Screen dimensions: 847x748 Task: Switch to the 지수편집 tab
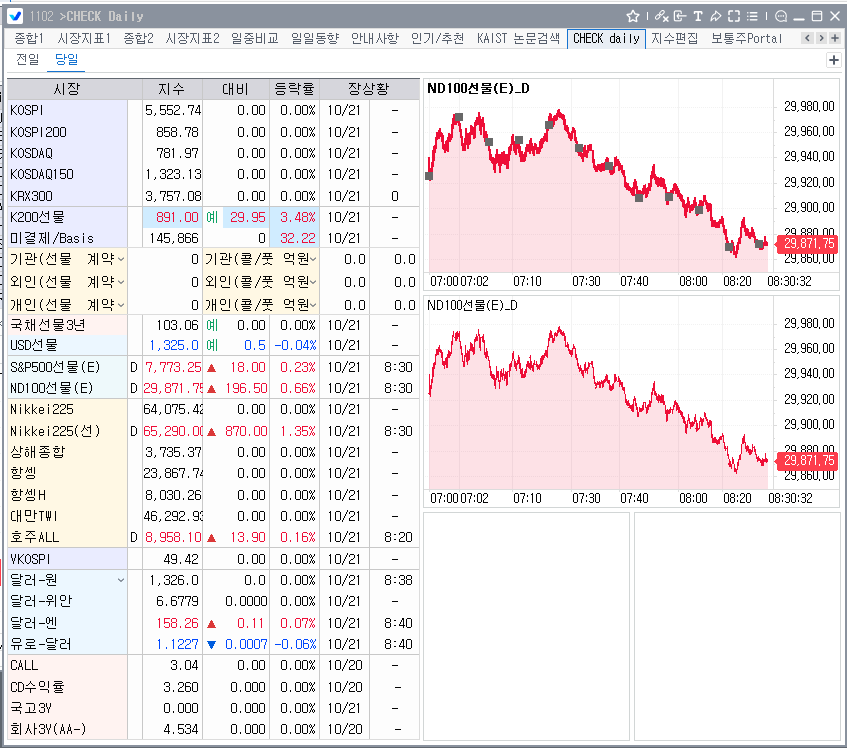(674, 38)
